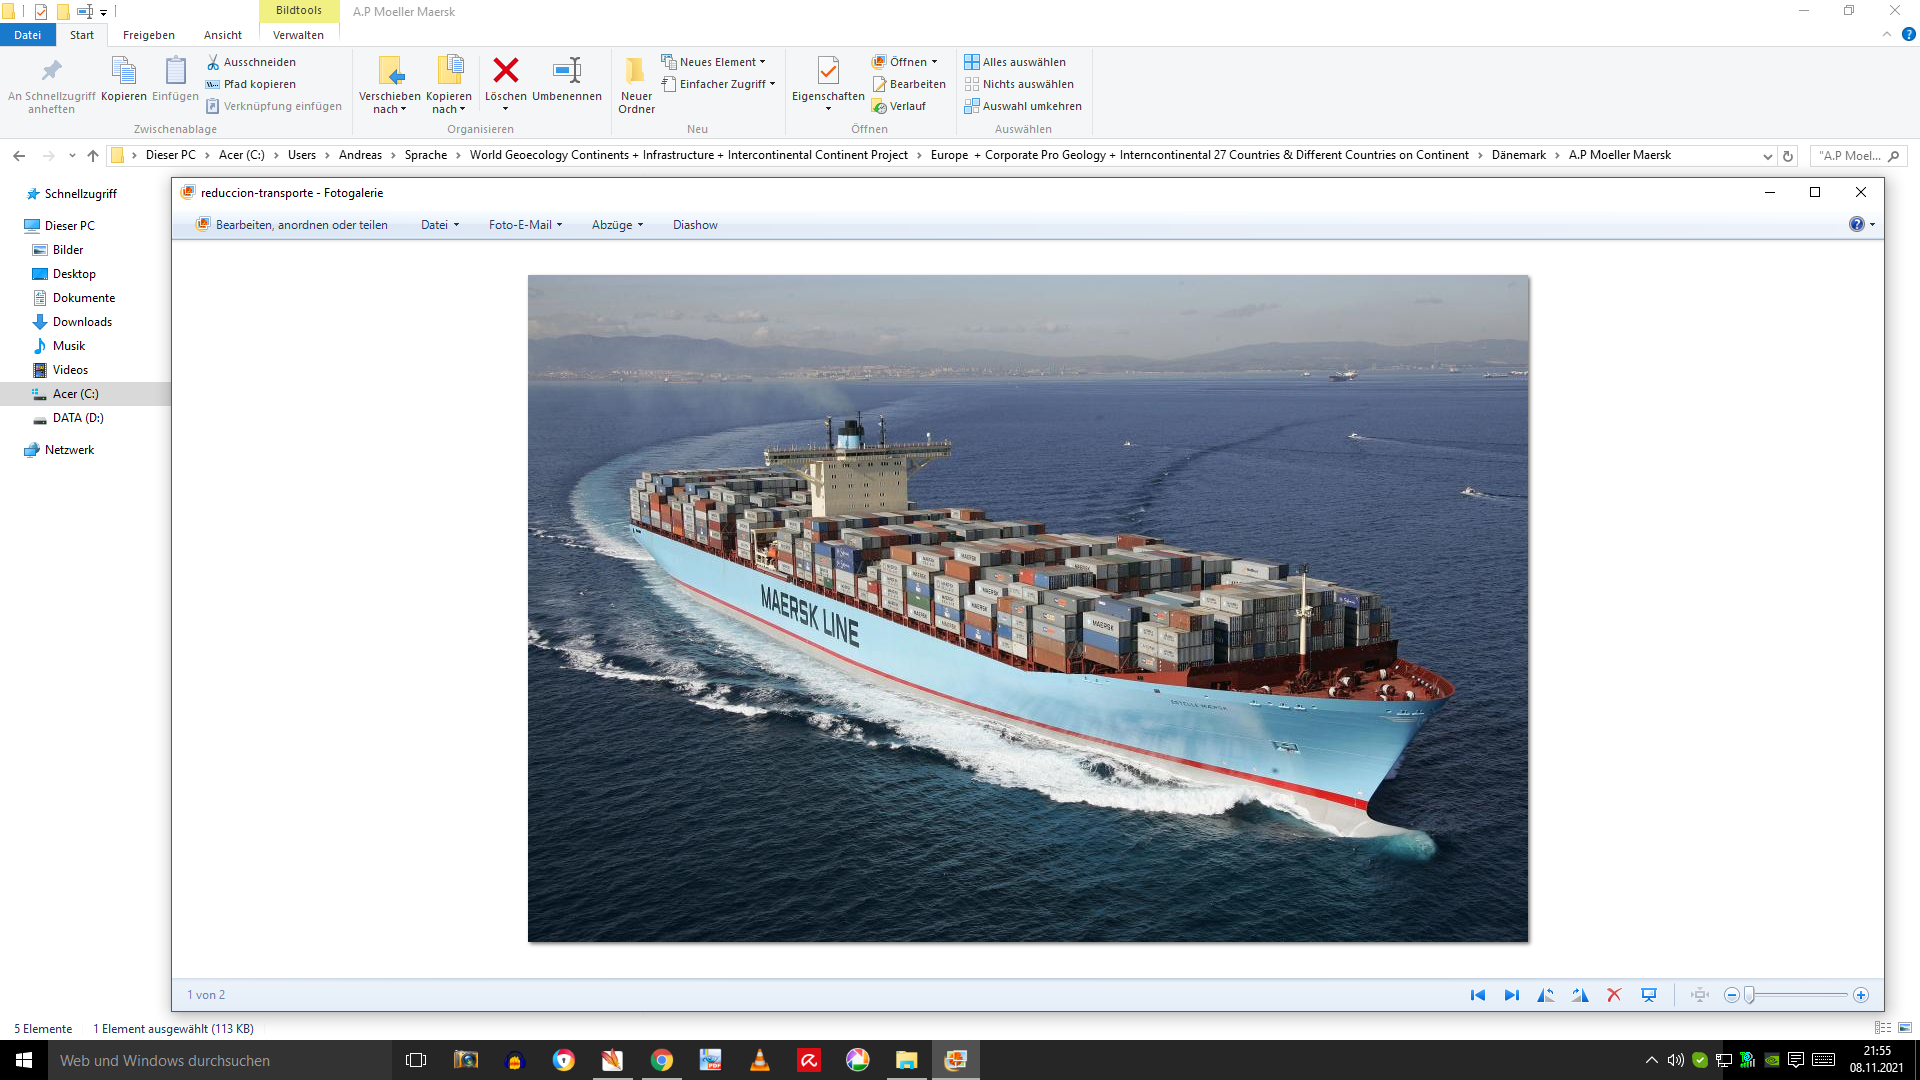Click Verlauf in the ribbon

click(898, 106)
